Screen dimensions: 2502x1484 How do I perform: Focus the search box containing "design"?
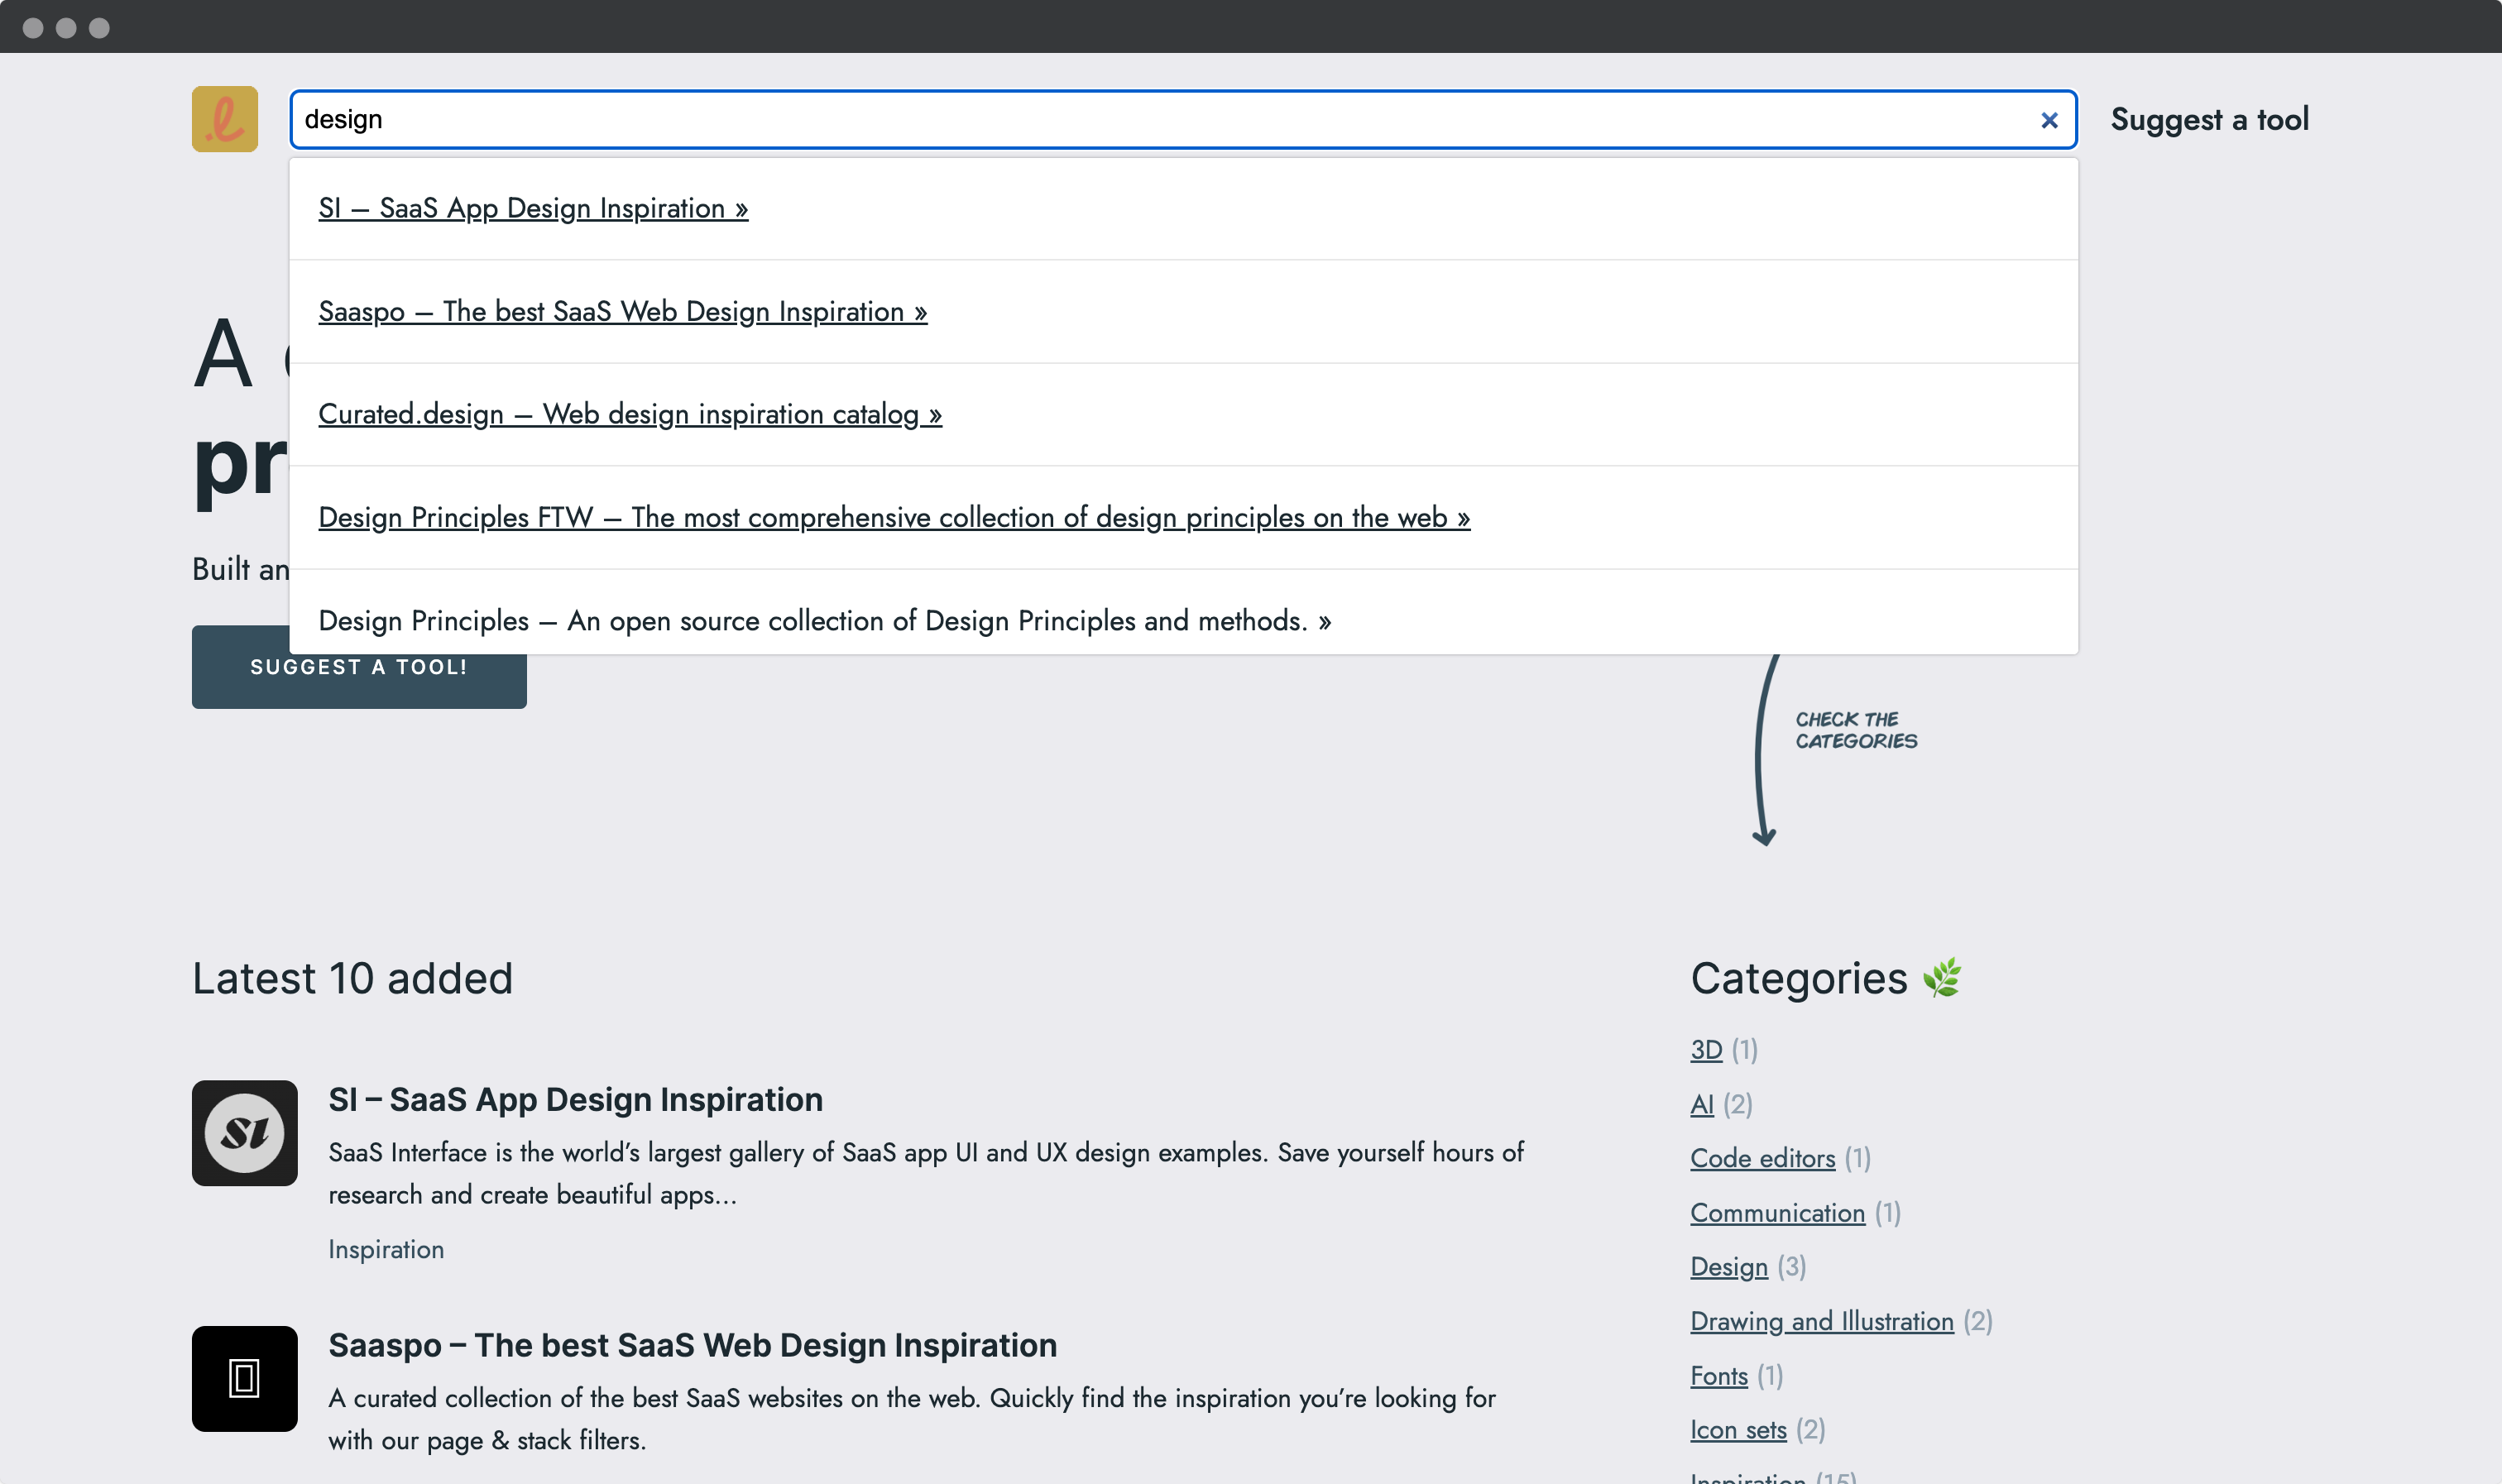1183,120
